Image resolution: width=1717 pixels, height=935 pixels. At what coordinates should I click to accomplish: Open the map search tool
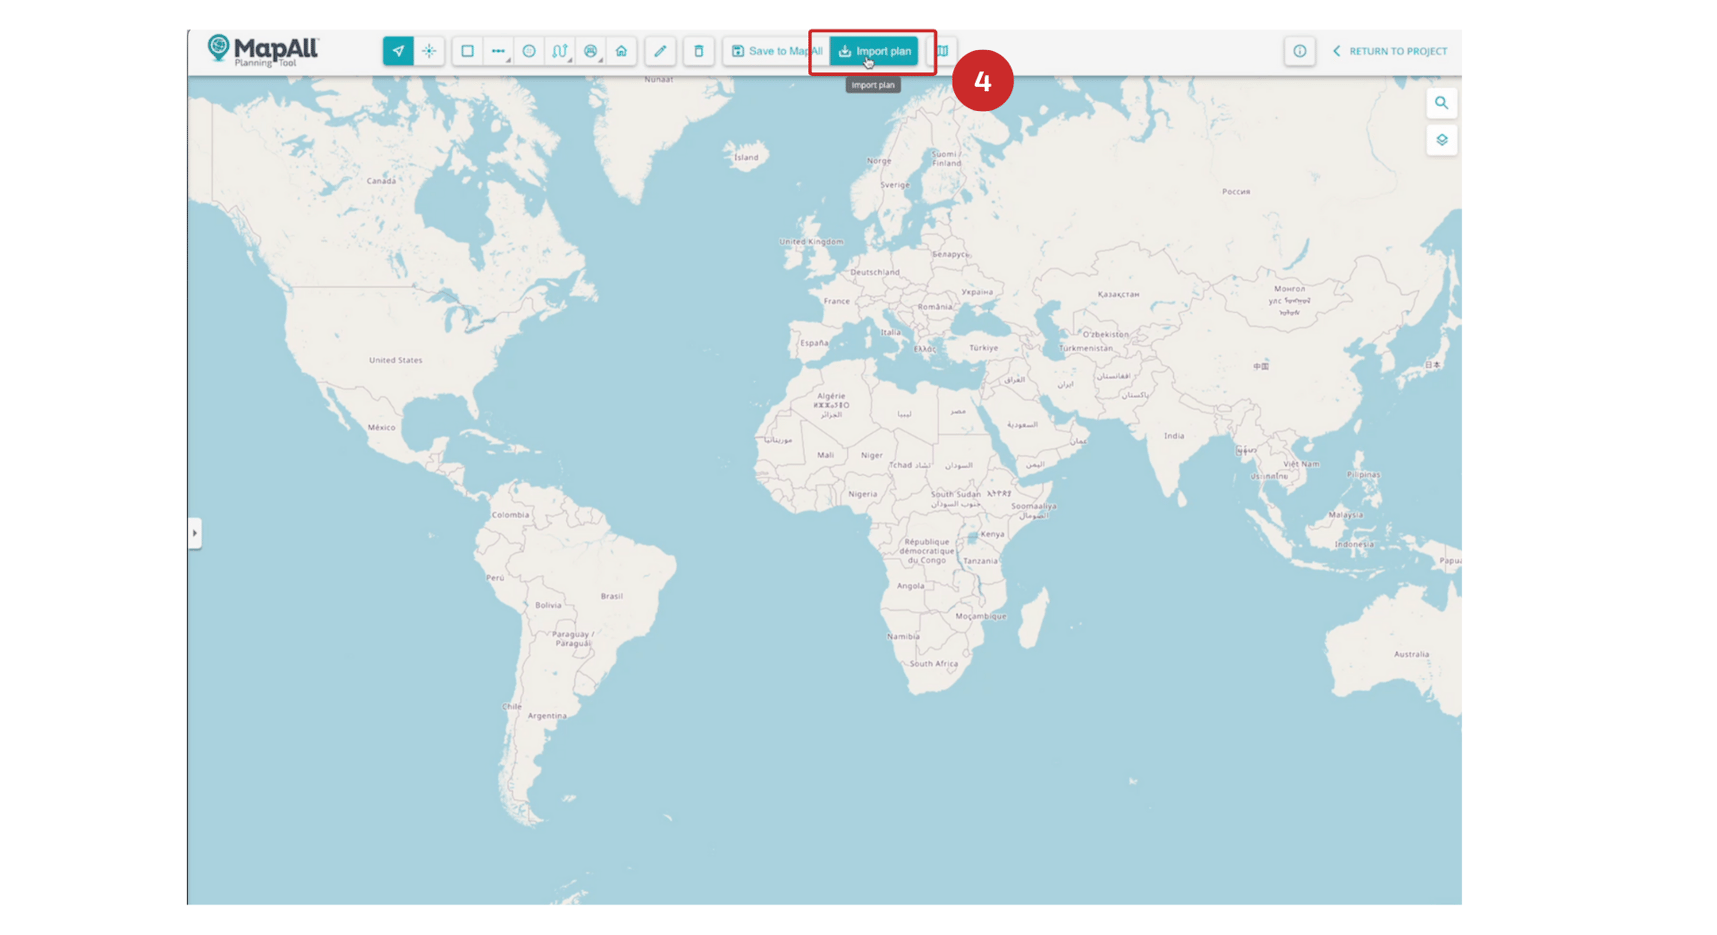point(1441,103)
